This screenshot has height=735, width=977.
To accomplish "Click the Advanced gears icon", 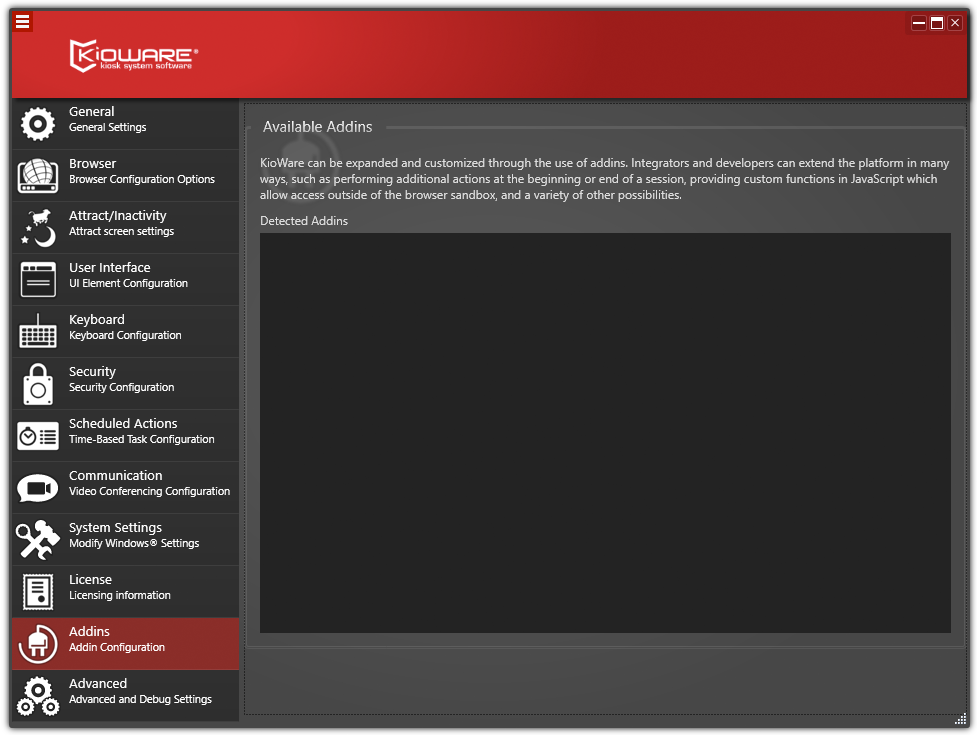I will [x=38, y=696].
